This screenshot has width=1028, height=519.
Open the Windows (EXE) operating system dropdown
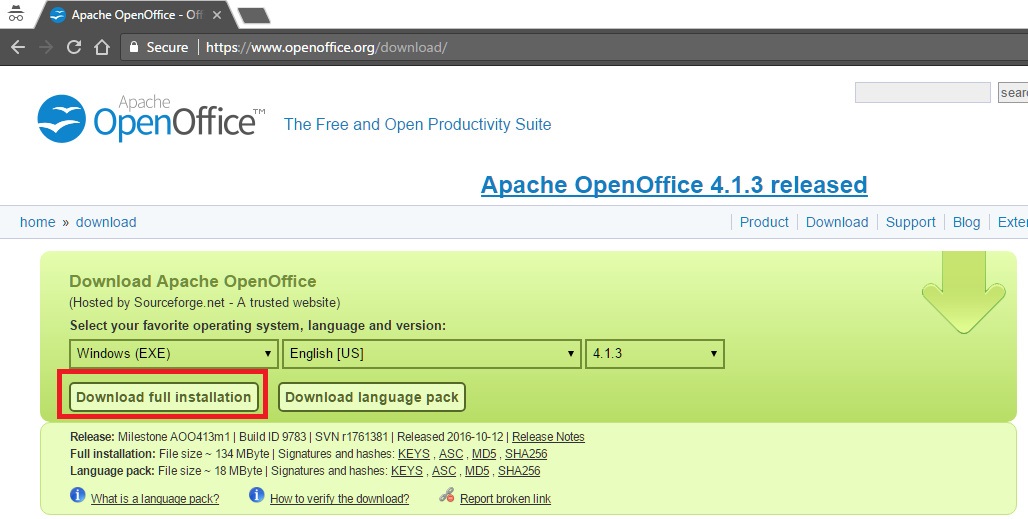174,354
